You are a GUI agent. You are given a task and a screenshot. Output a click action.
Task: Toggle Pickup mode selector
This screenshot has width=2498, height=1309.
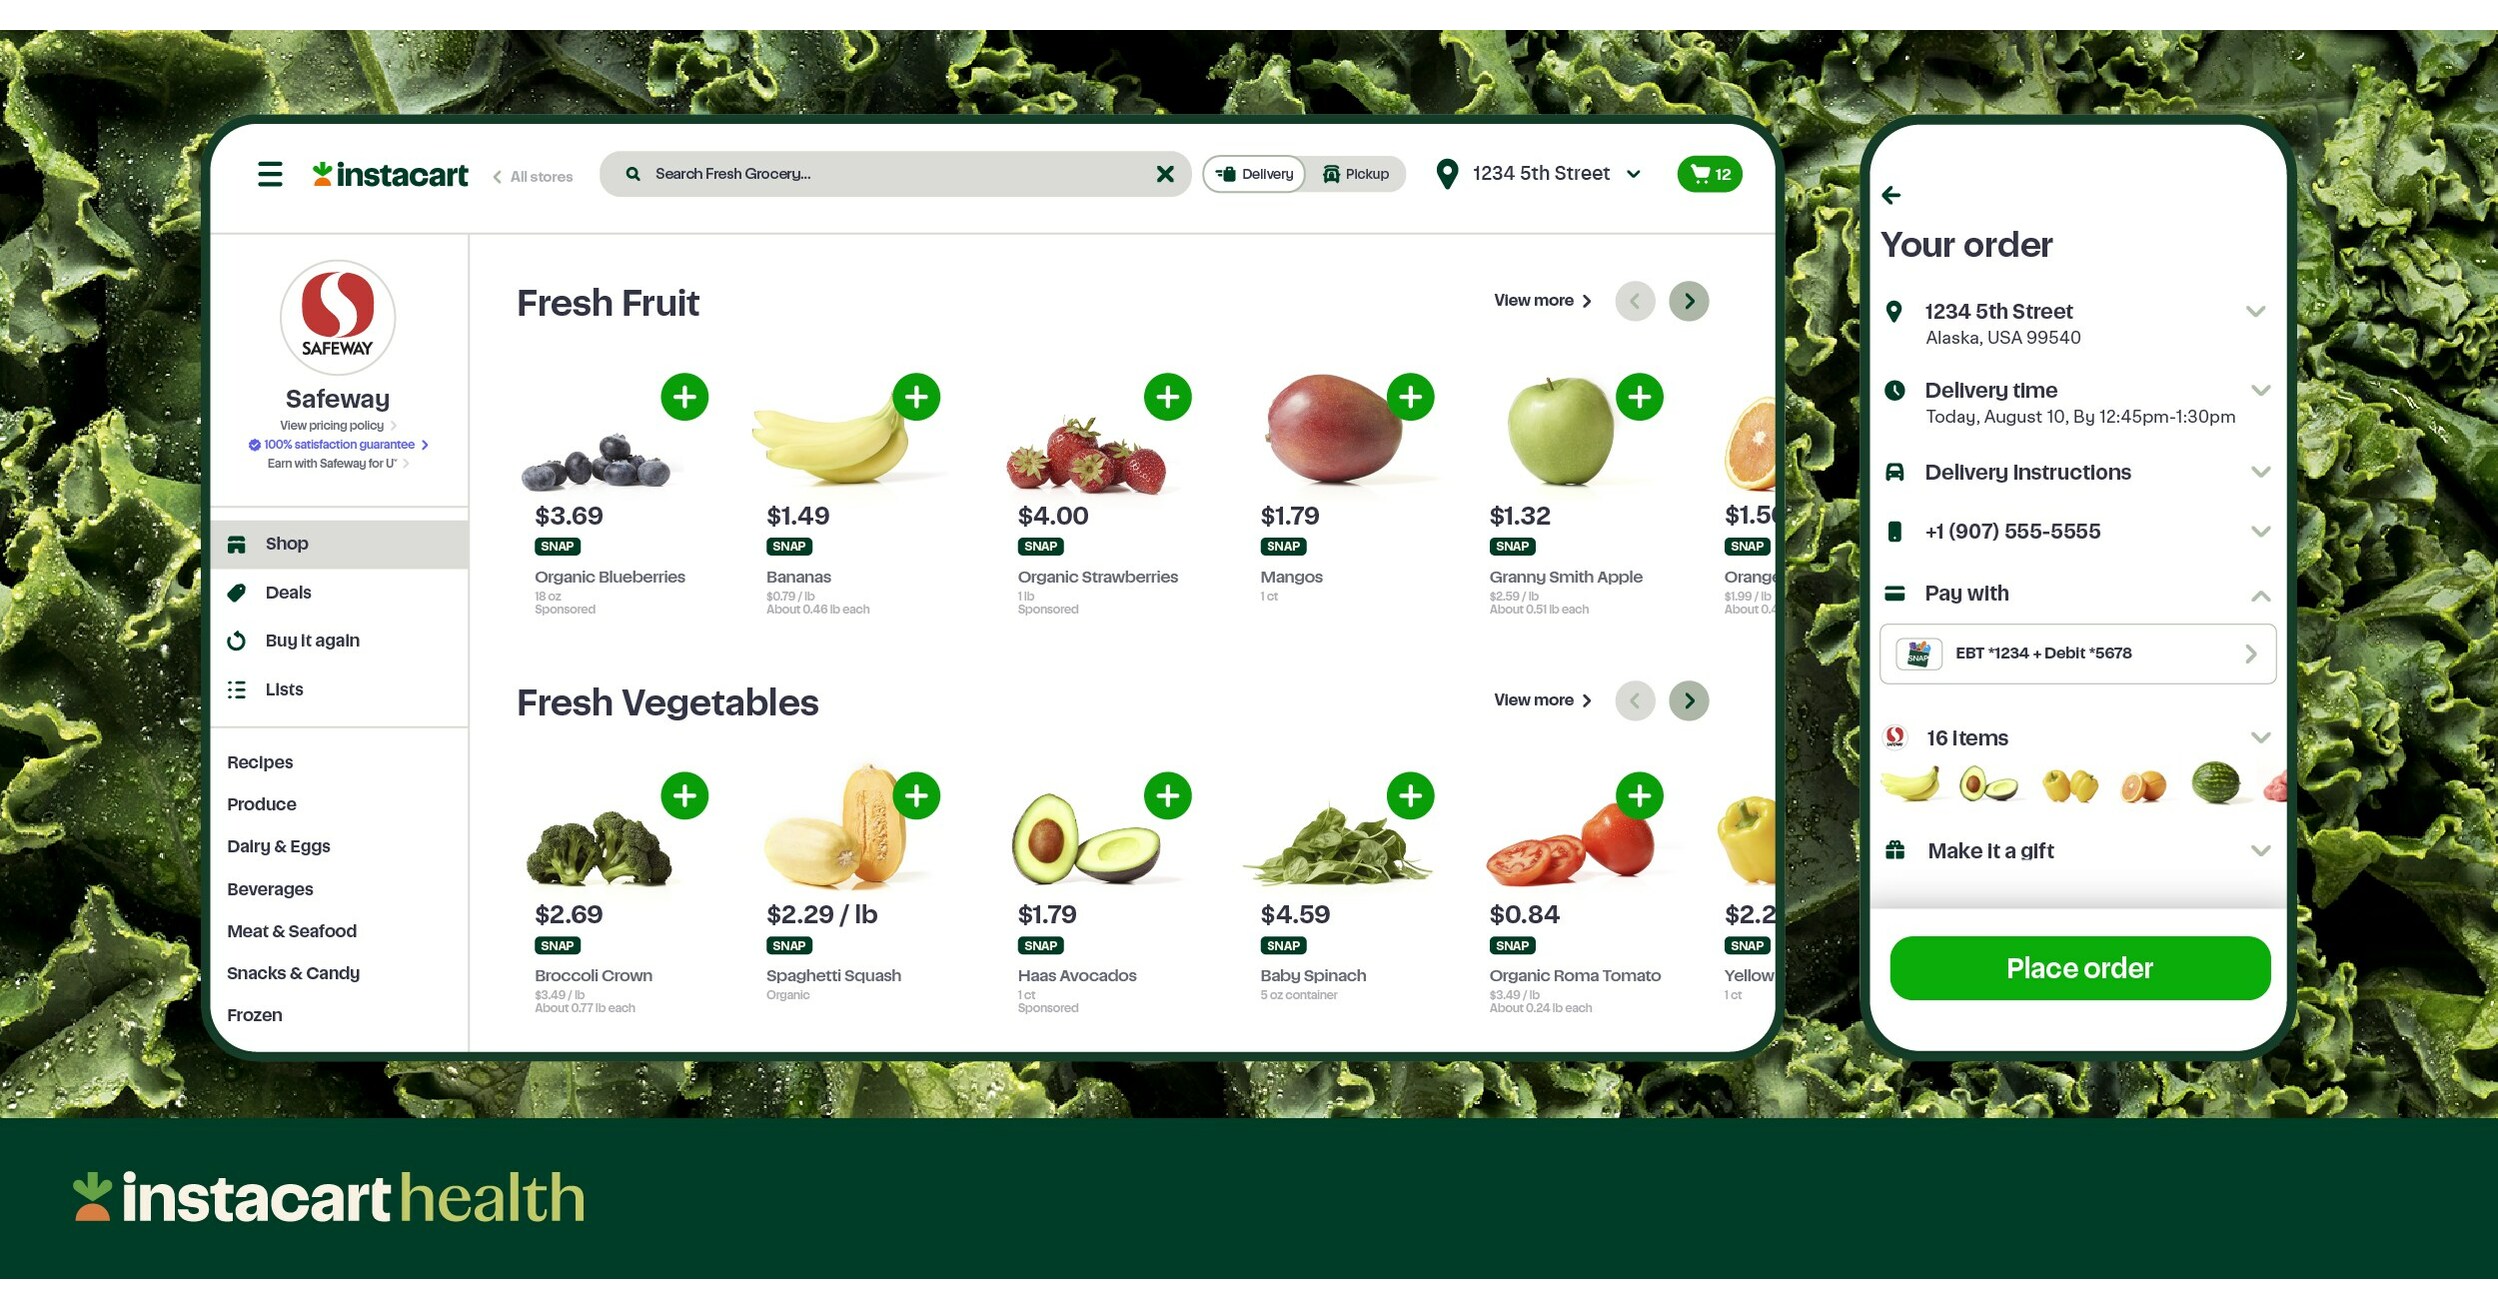[x=1355, y=174]
